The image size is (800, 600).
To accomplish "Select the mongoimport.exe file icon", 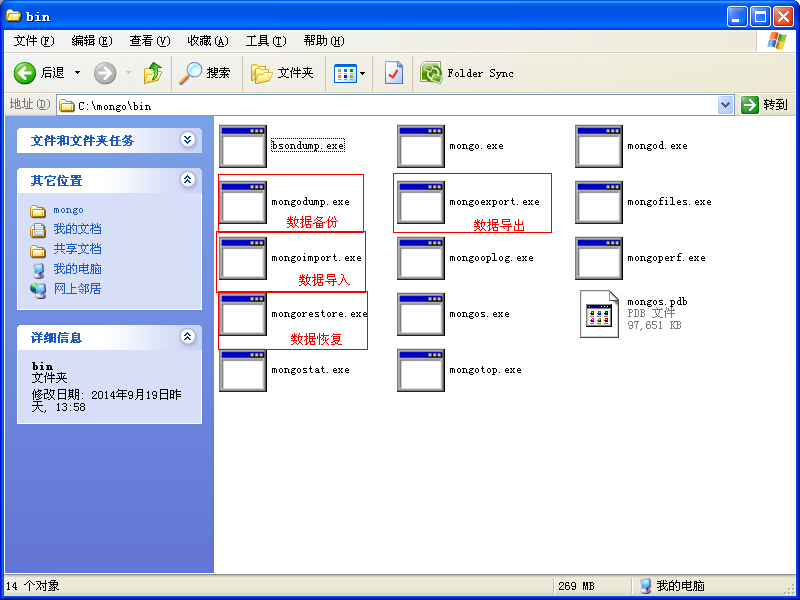I will pyautogui.click(x=243, y=259).
